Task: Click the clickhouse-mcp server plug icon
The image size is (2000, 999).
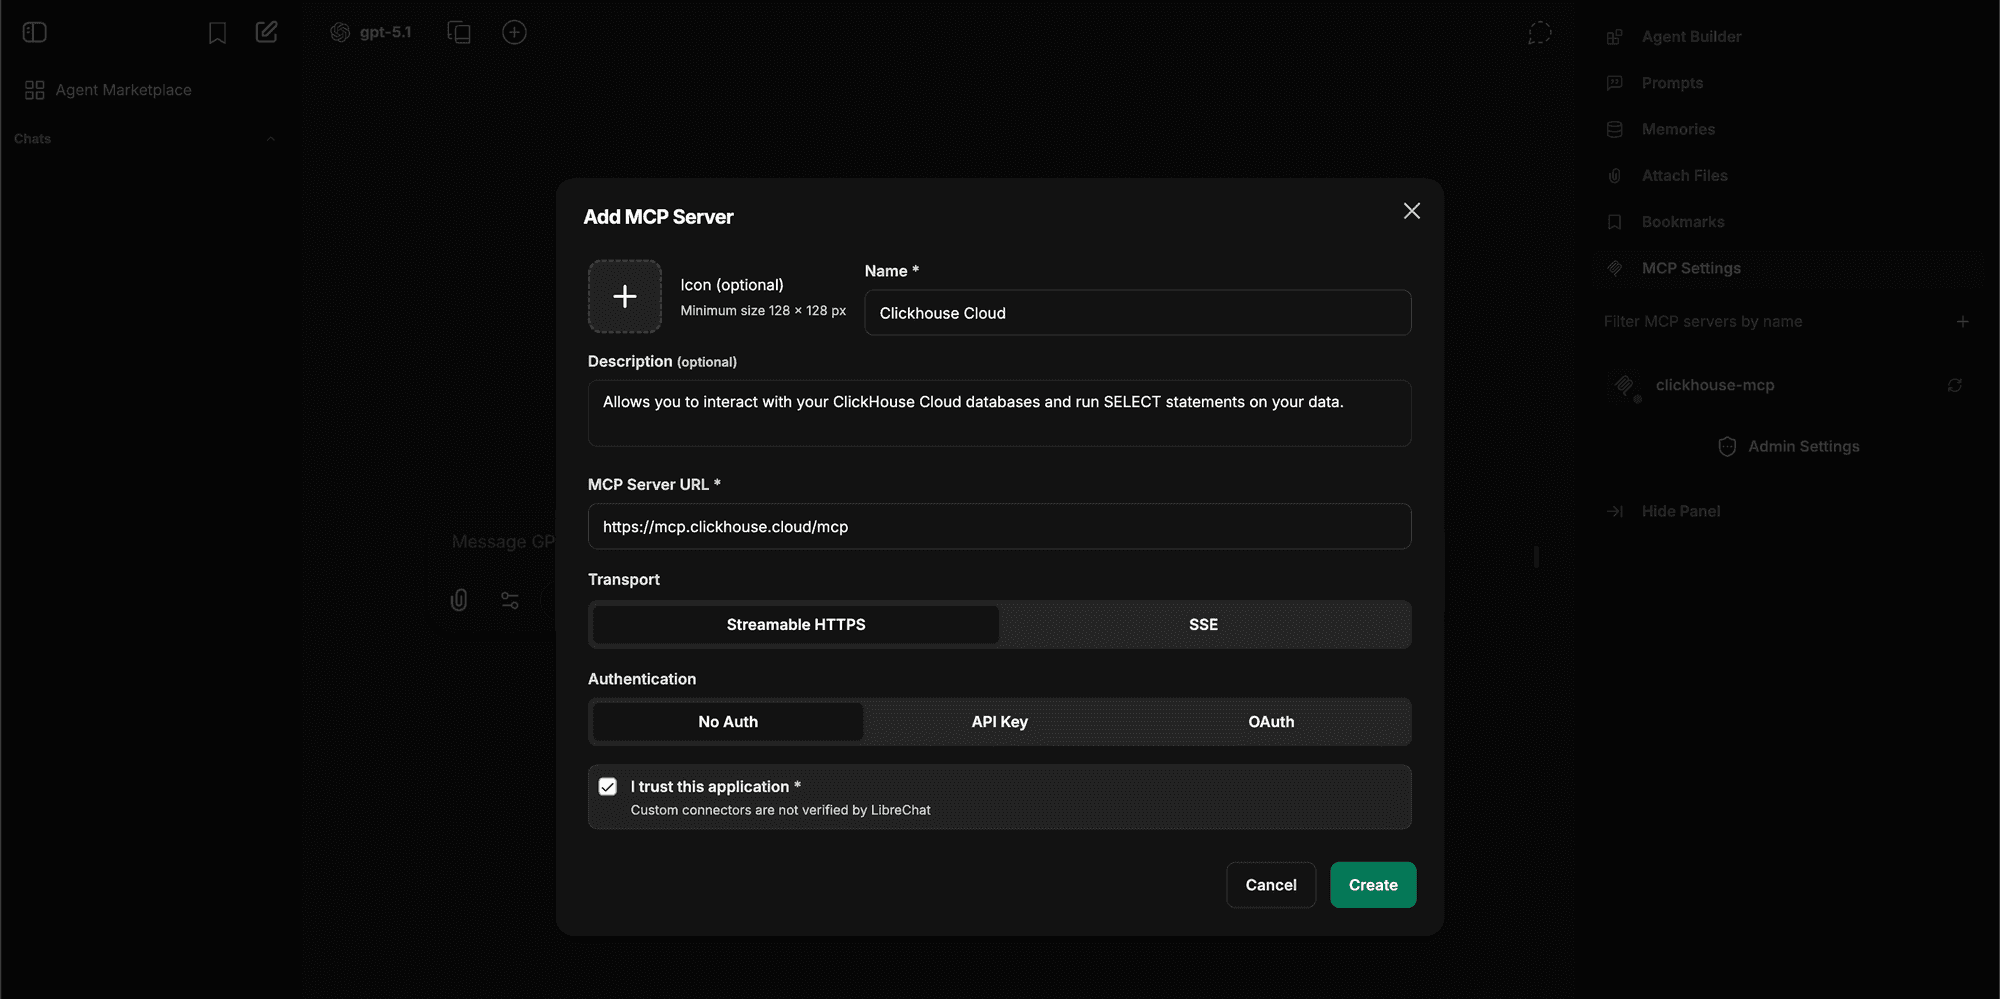Action: click(x=1625, y=385)
